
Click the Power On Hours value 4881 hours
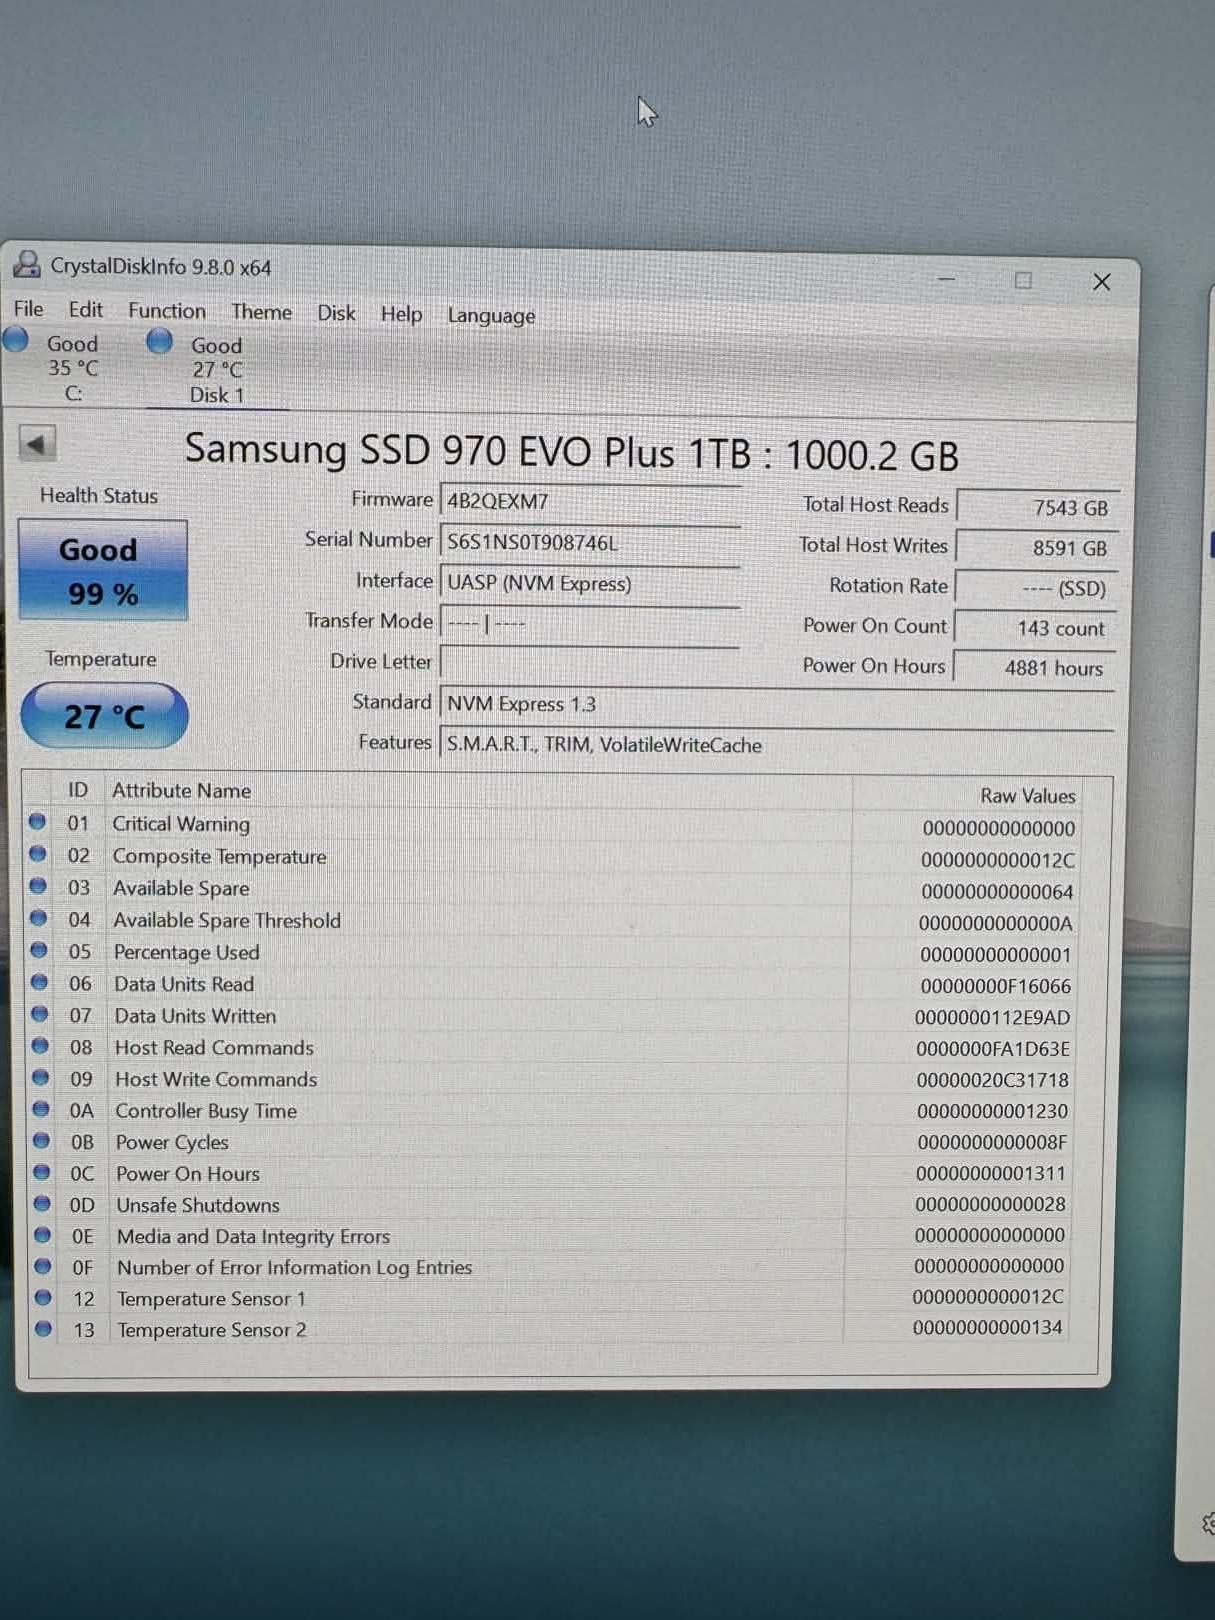[x=1034, y=668]
